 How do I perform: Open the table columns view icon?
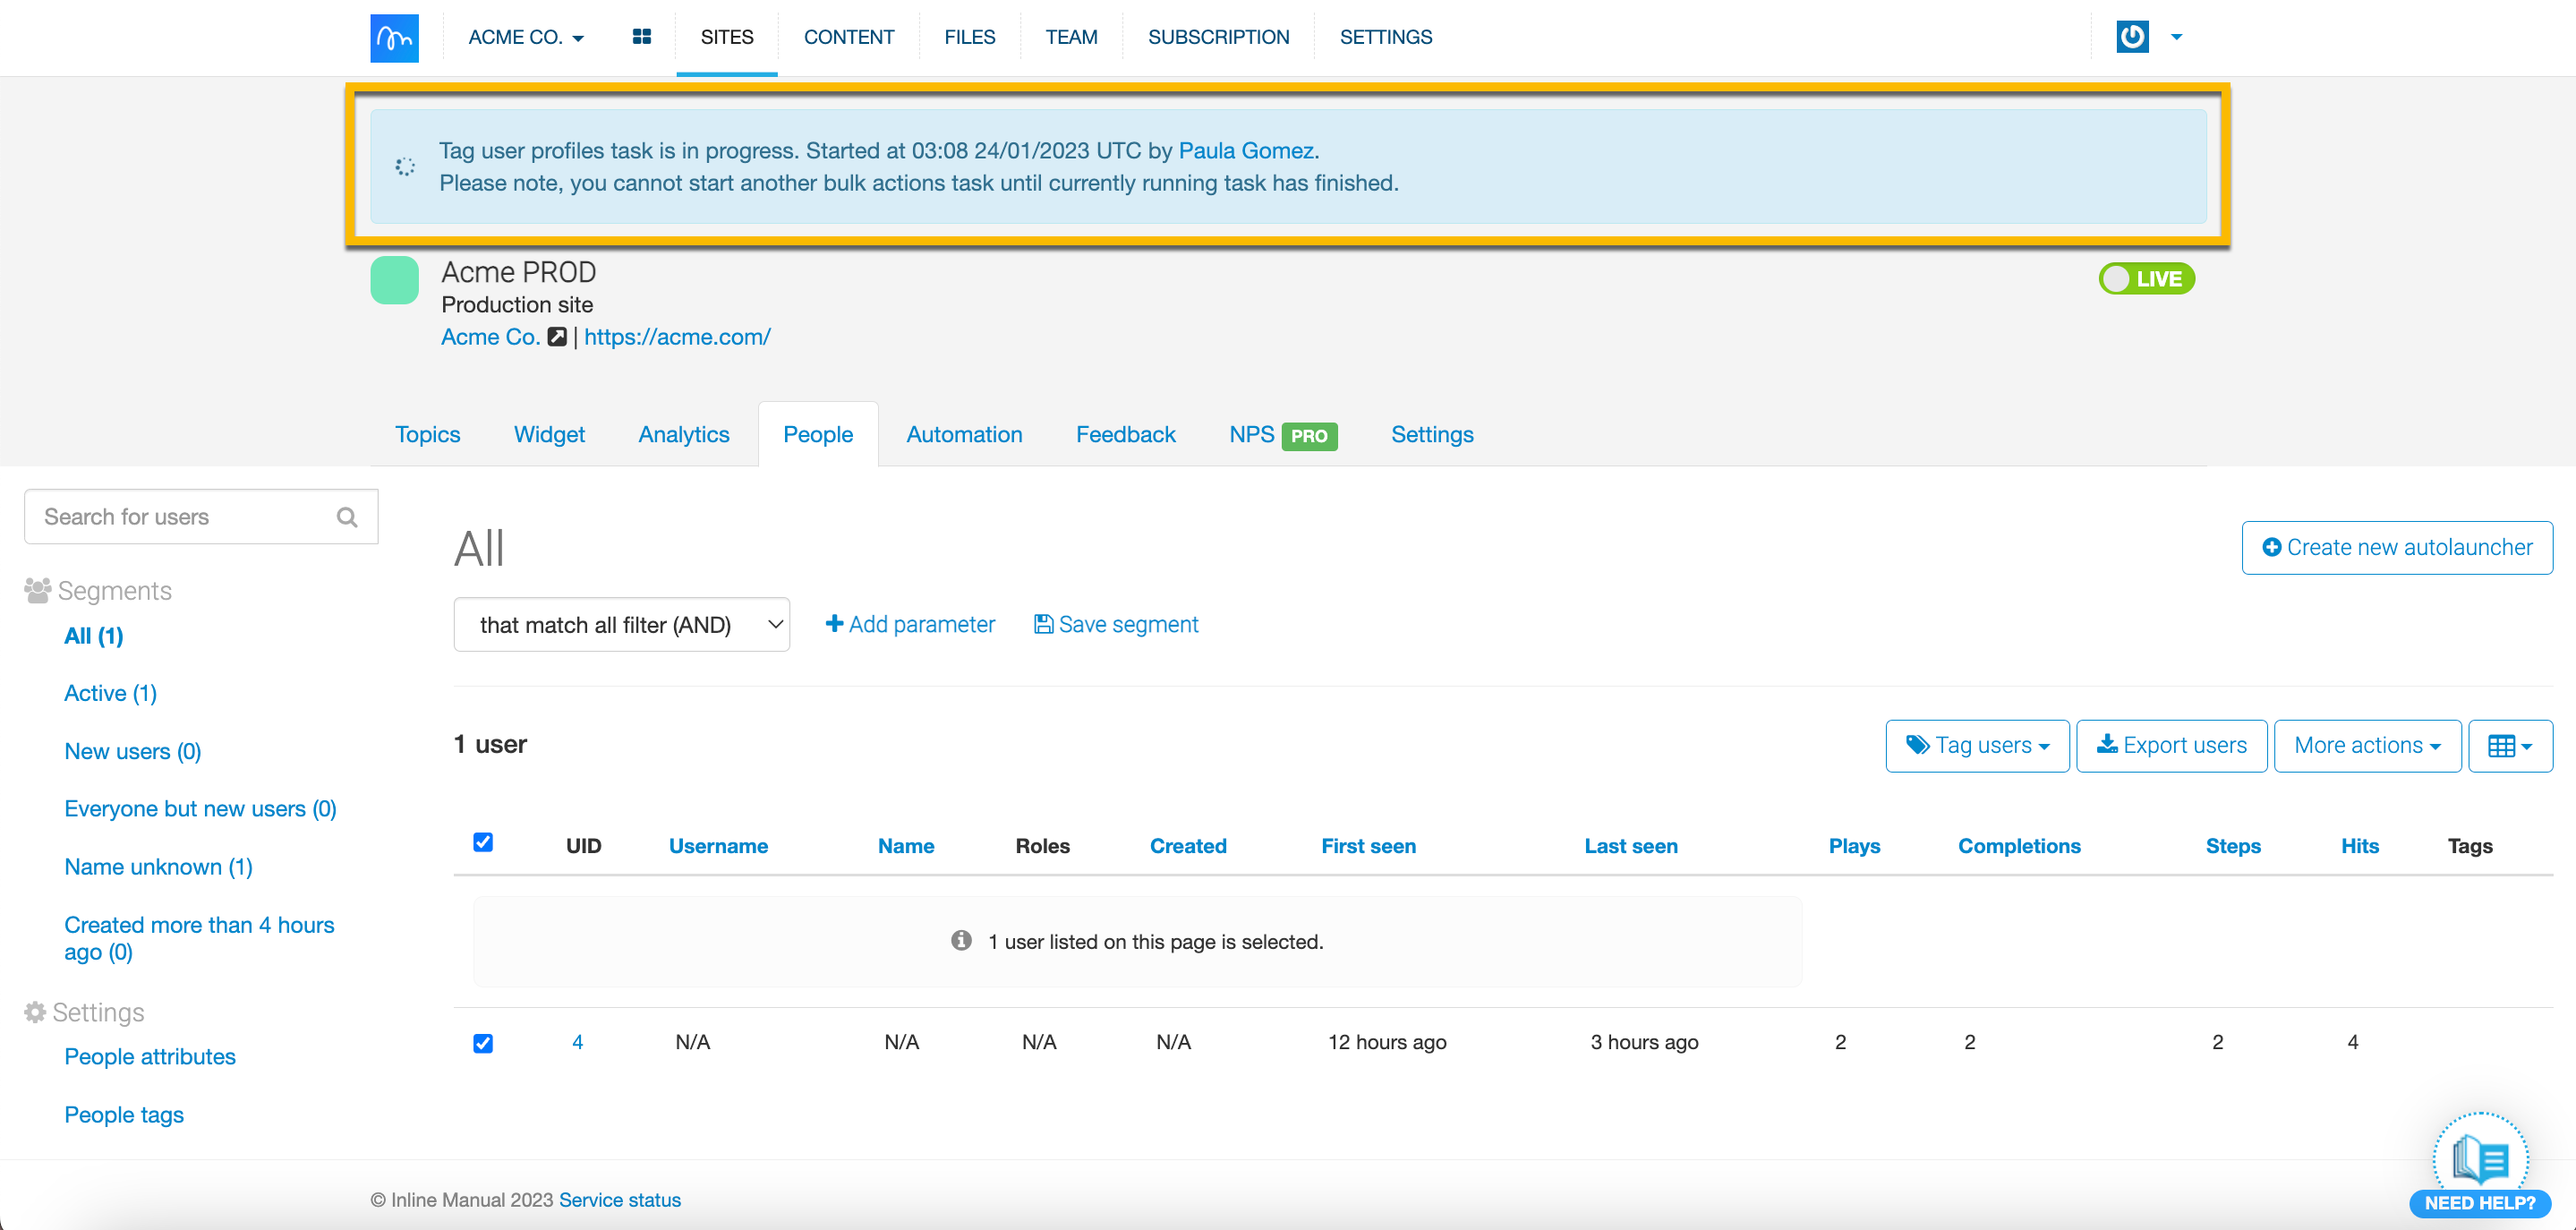(2509, 746)
